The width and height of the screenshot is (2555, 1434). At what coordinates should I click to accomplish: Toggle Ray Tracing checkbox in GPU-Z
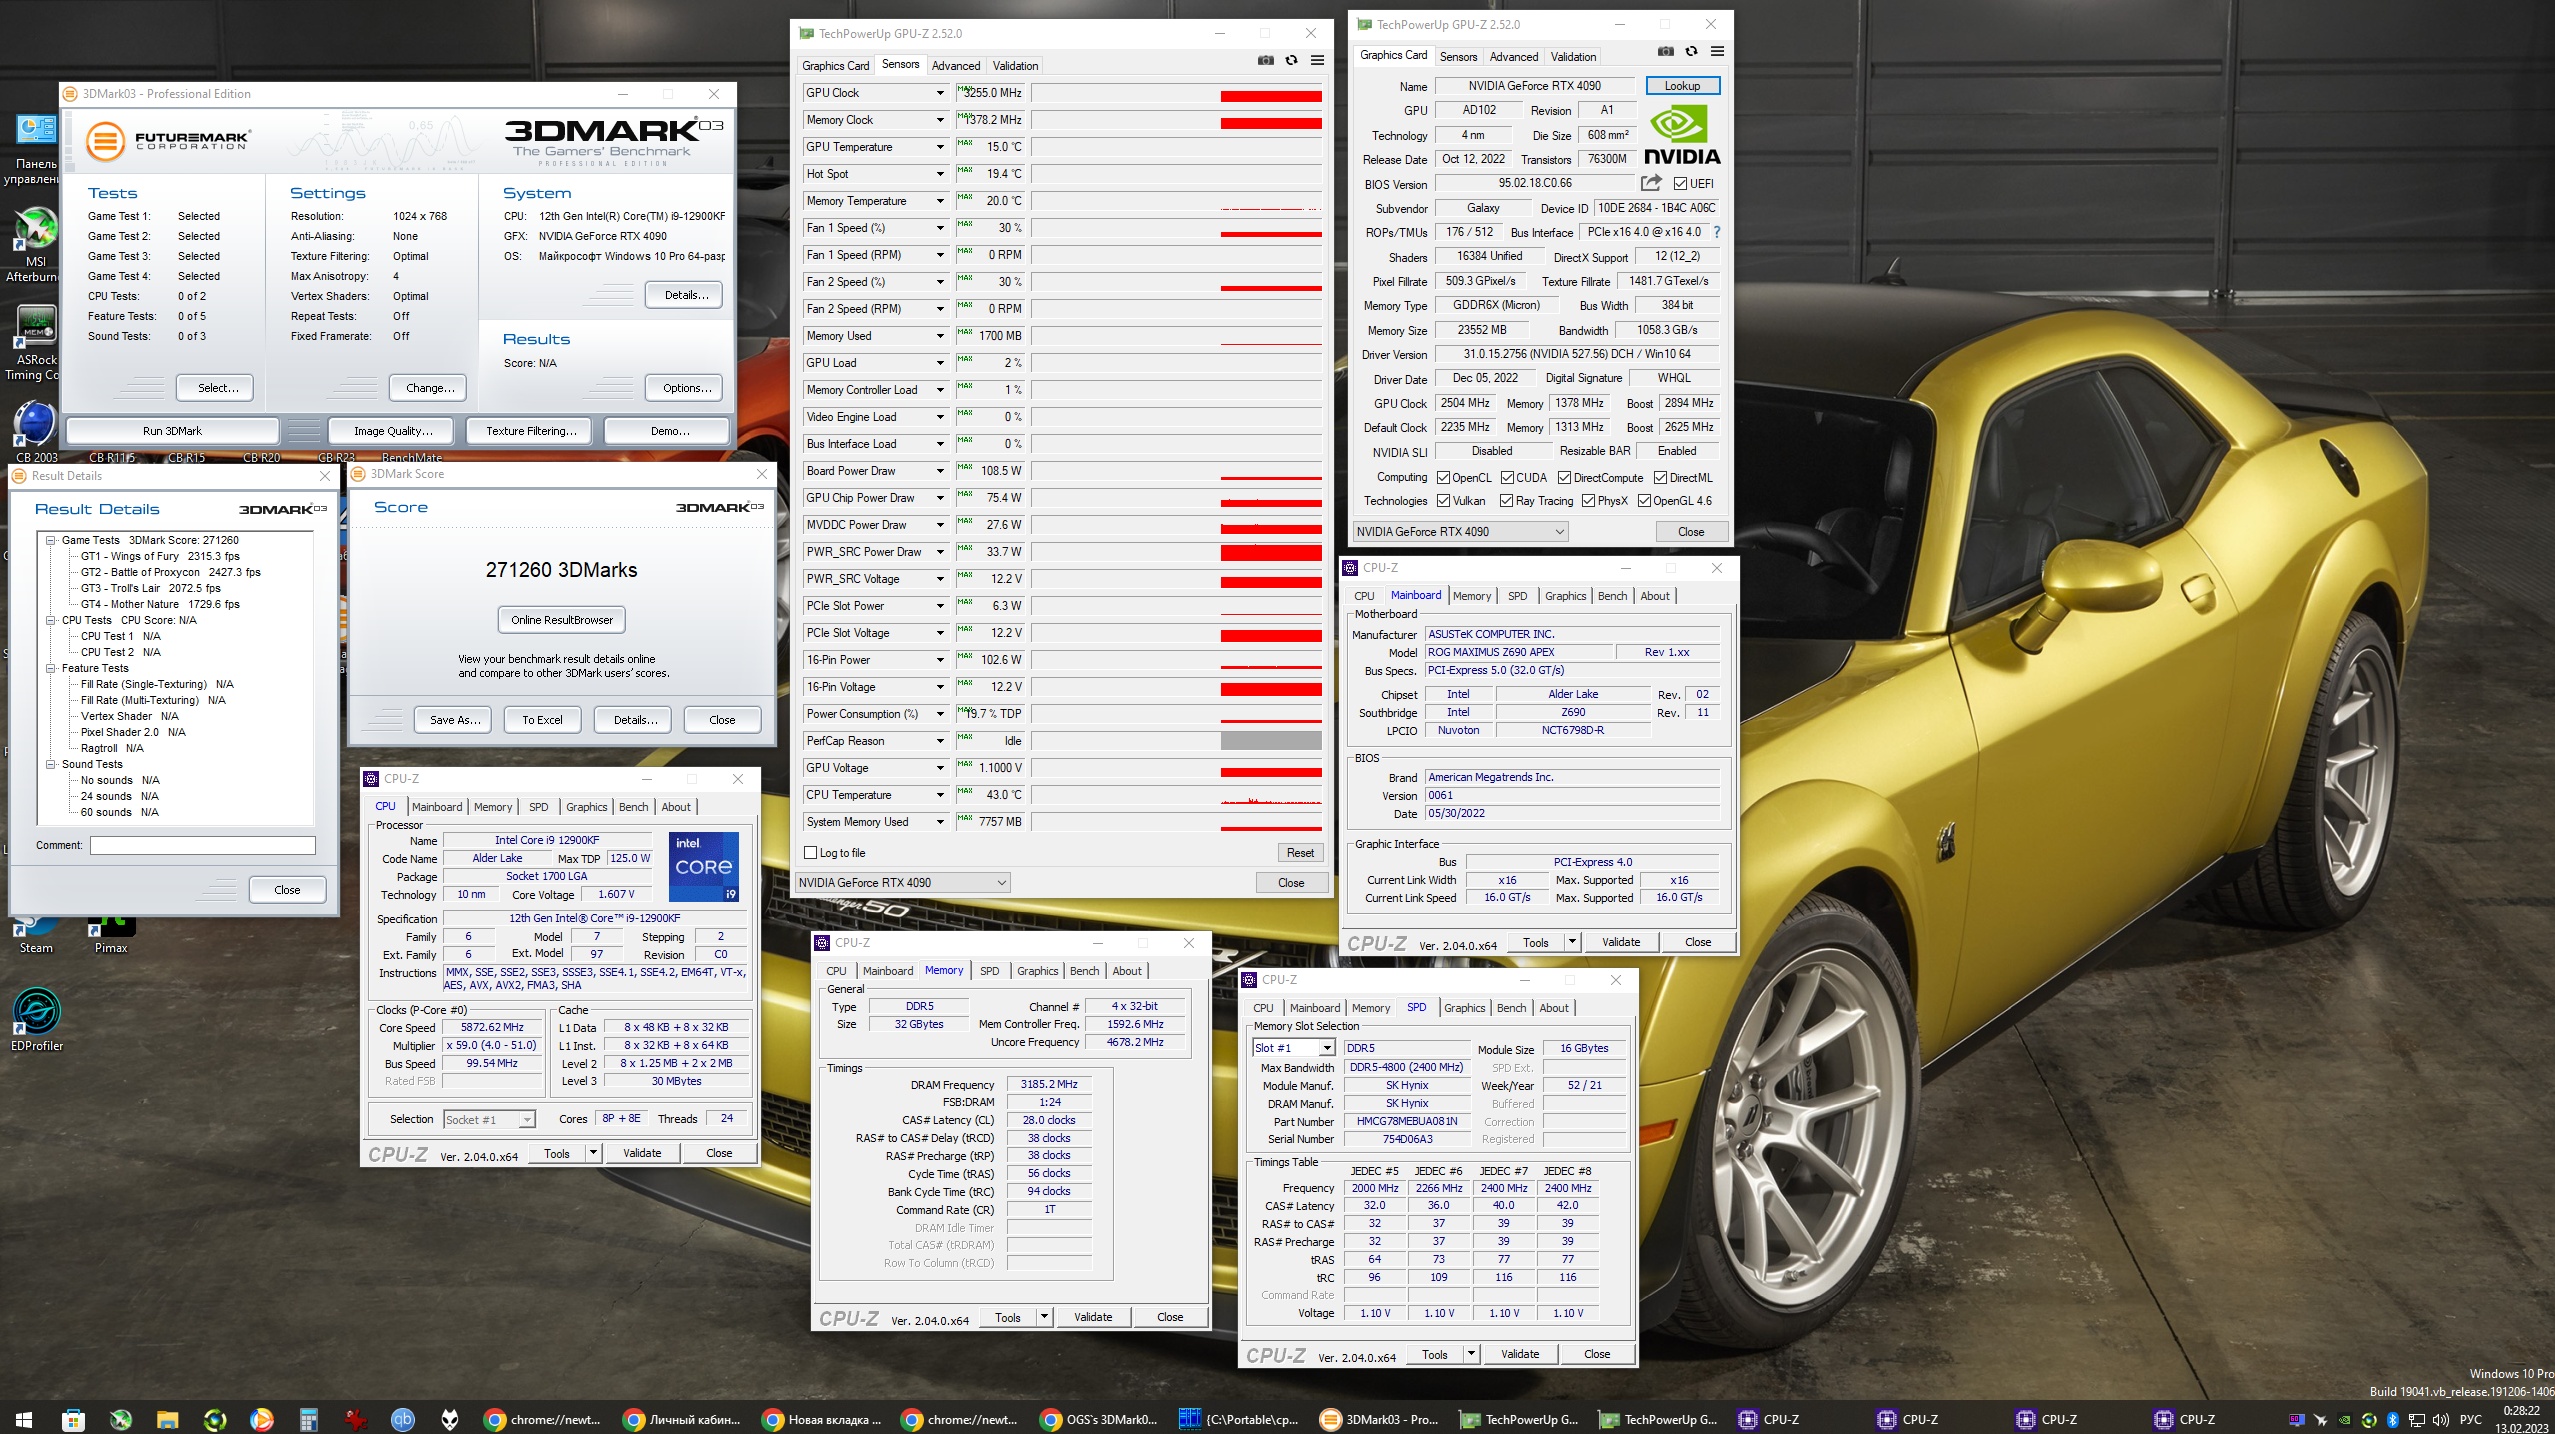[x=1507, y=501]
